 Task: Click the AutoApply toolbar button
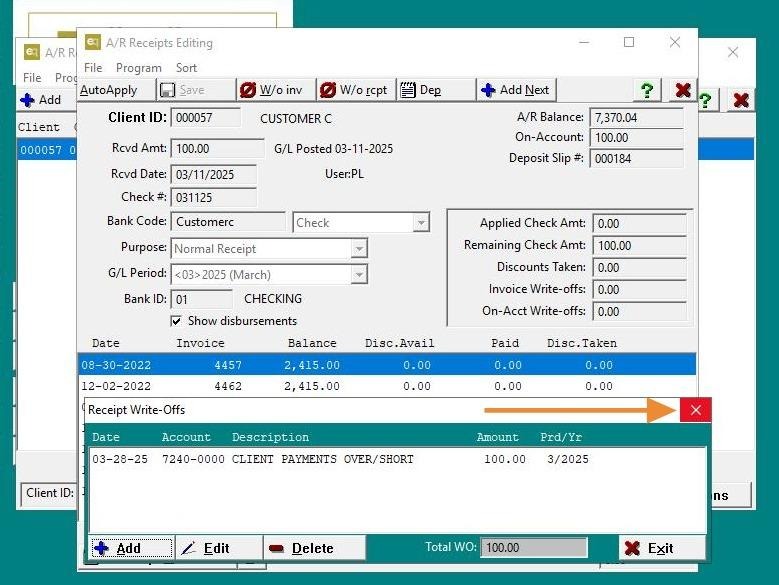(117, 90)
